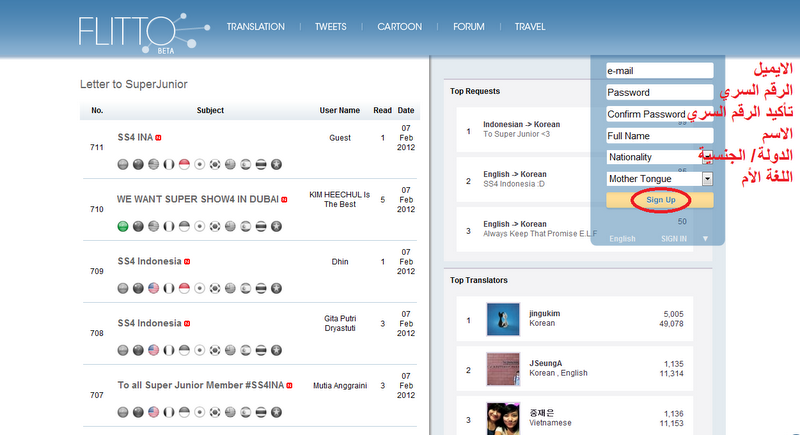Click Thai flag in DUBAI row
800x435 pixels.
(x=261, y=226)
